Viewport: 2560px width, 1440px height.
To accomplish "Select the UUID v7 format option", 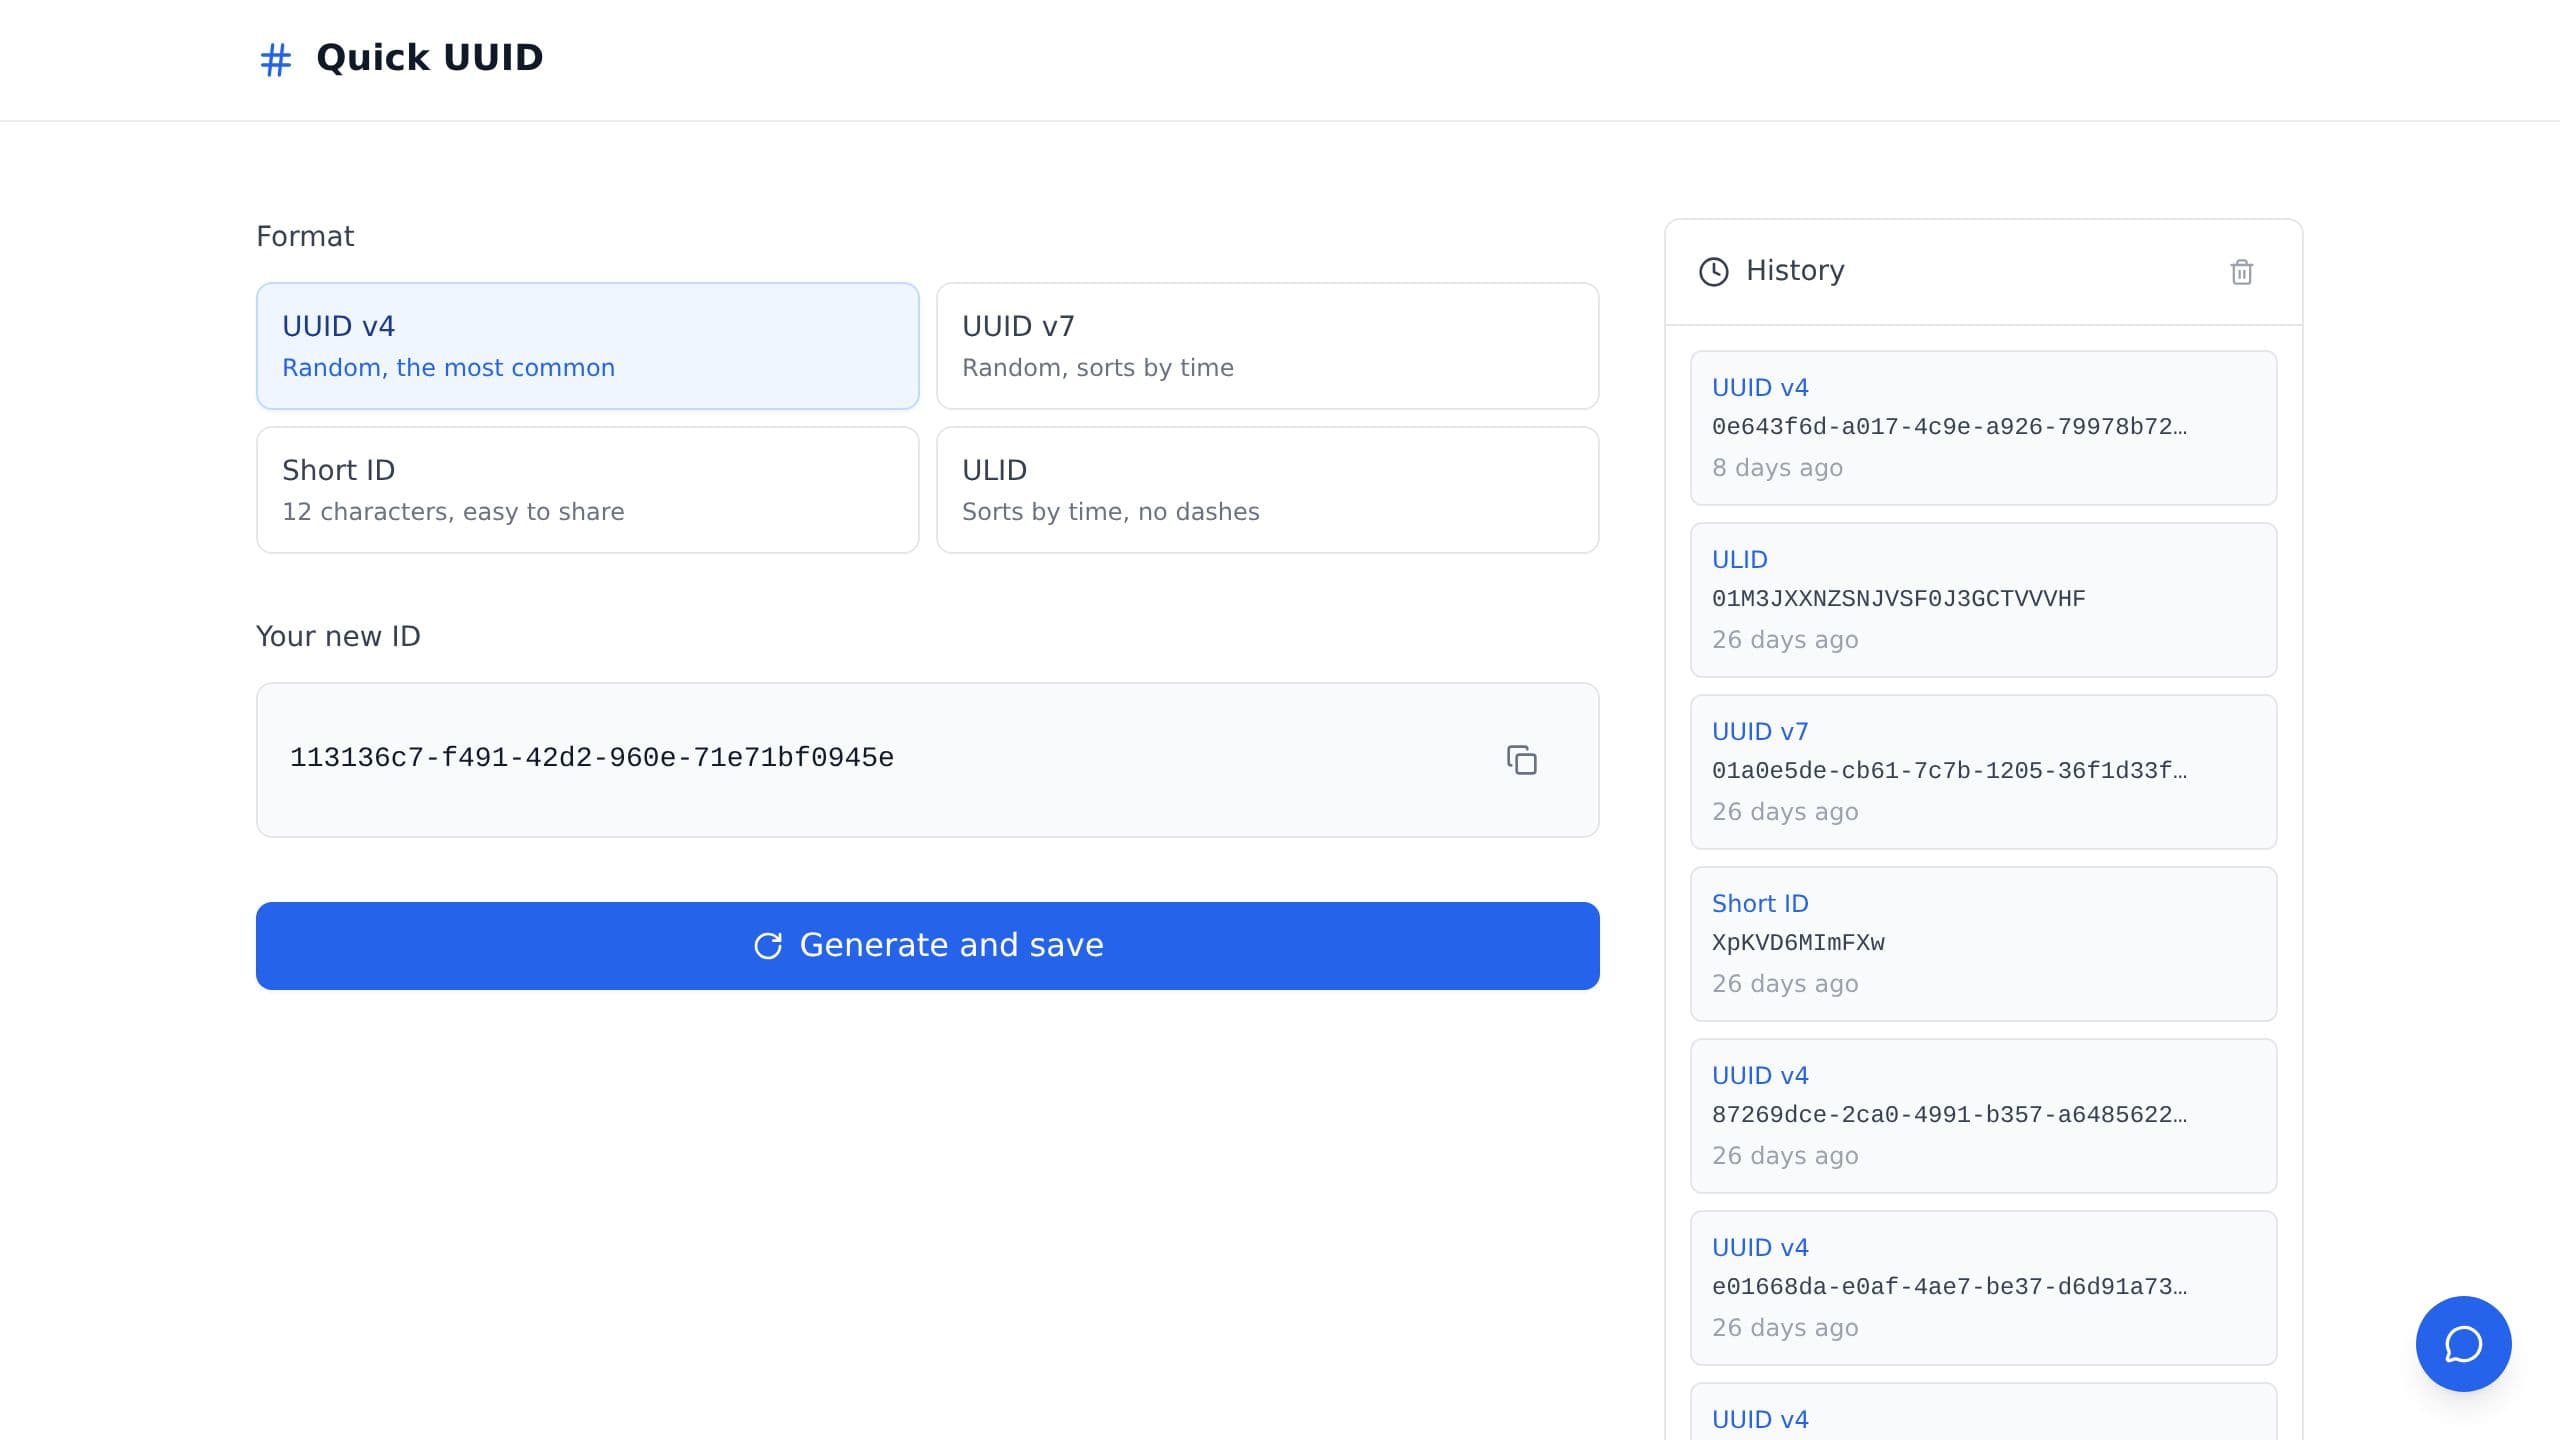I will pyautogui.click(x=1267, y=346).
